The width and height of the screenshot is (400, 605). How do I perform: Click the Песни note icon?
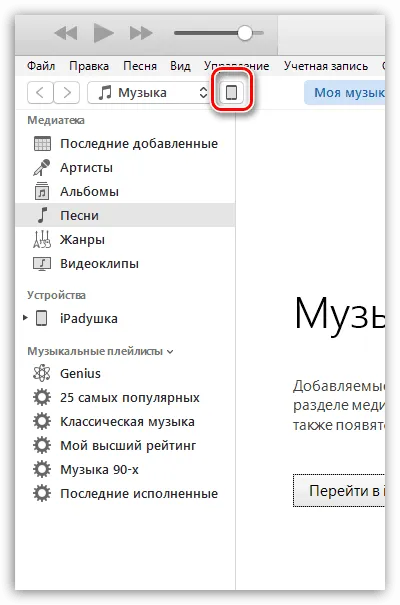pos(42,215)
